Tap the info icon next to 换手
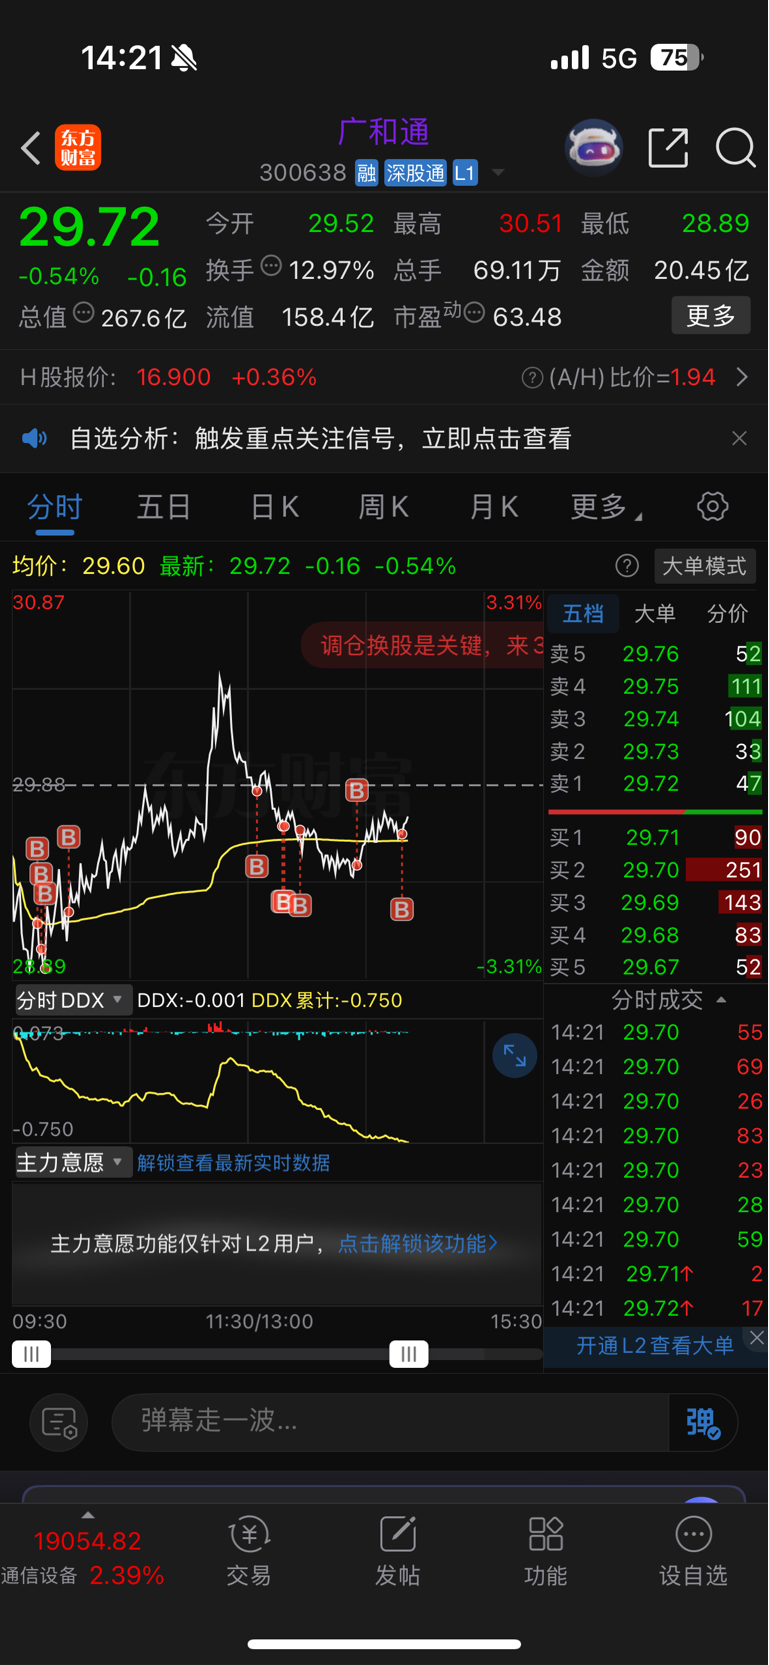 (x=271, y=266)
